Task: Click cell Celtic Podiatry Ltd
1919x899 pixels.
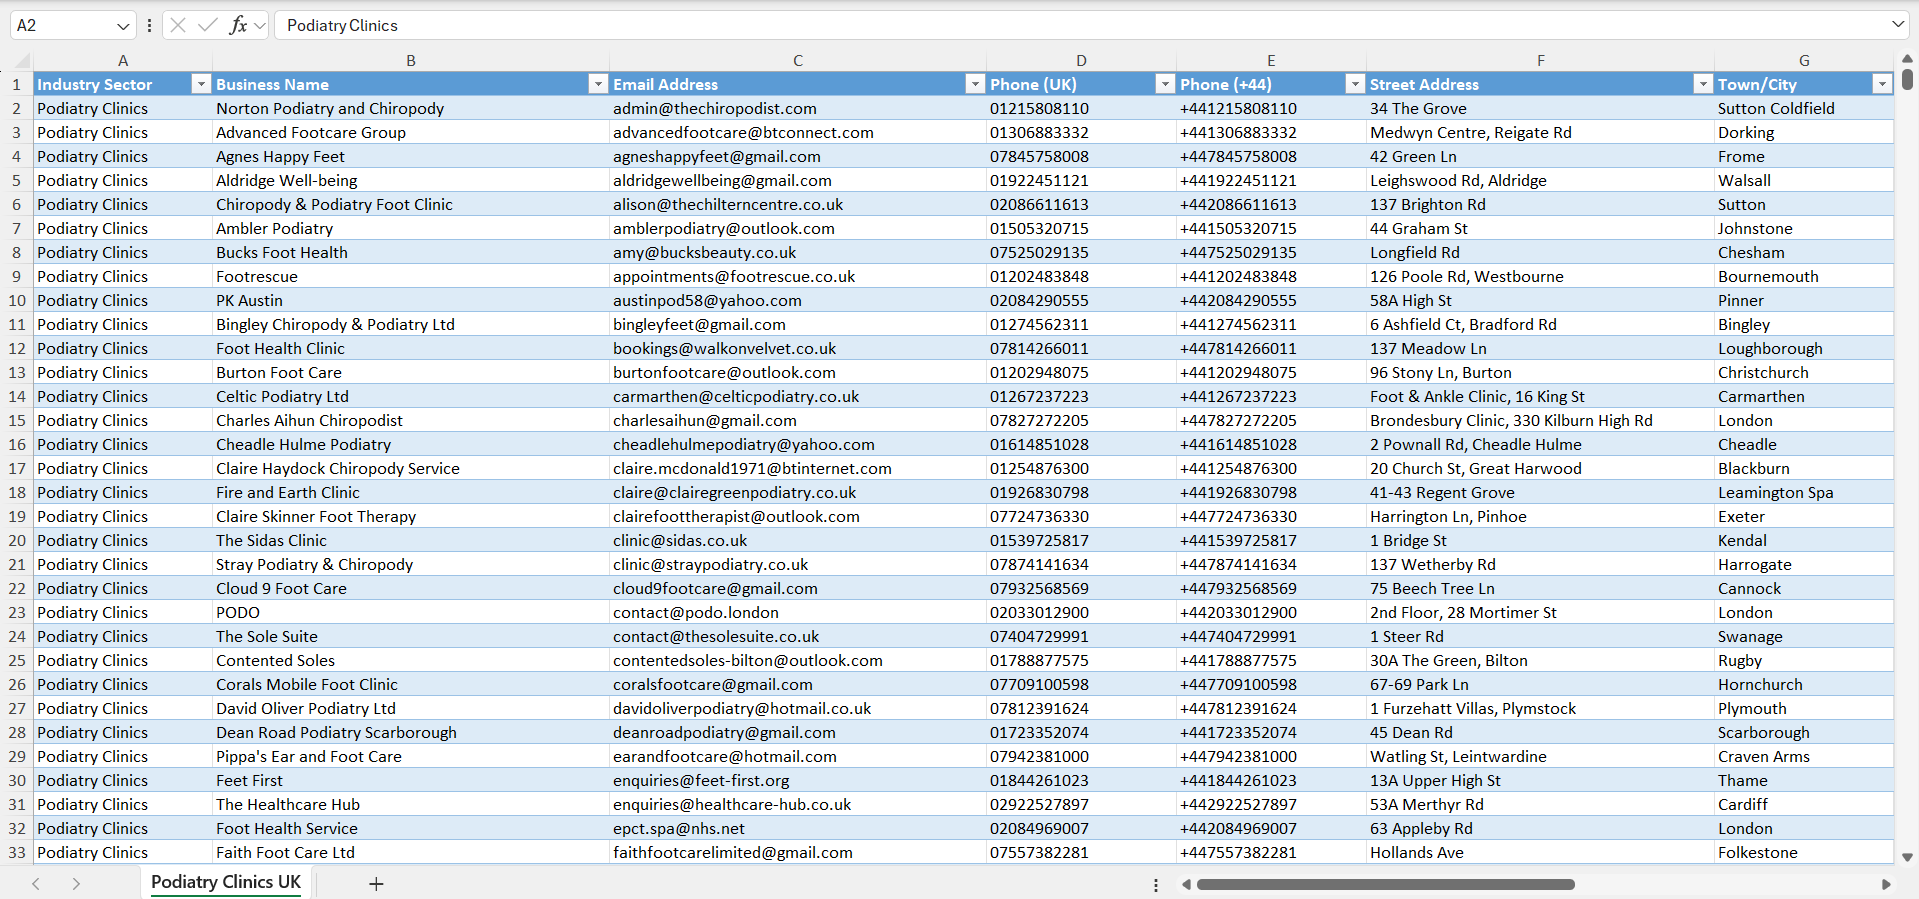Action: tap(411, 396)
